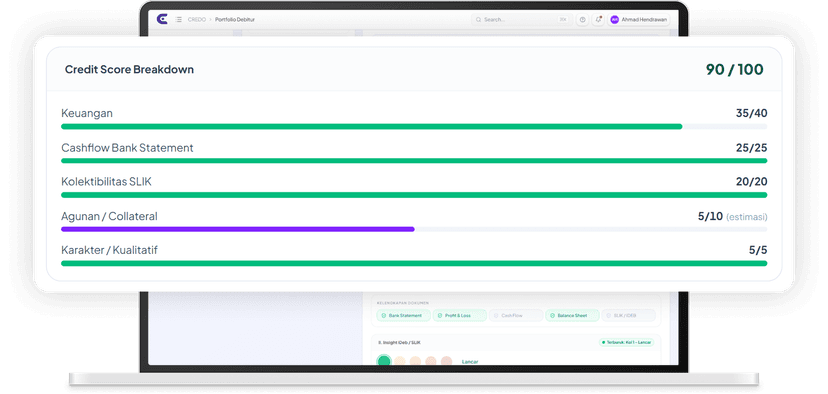Click the purple Agunan / Collateral progress bar

click(238, 229)
